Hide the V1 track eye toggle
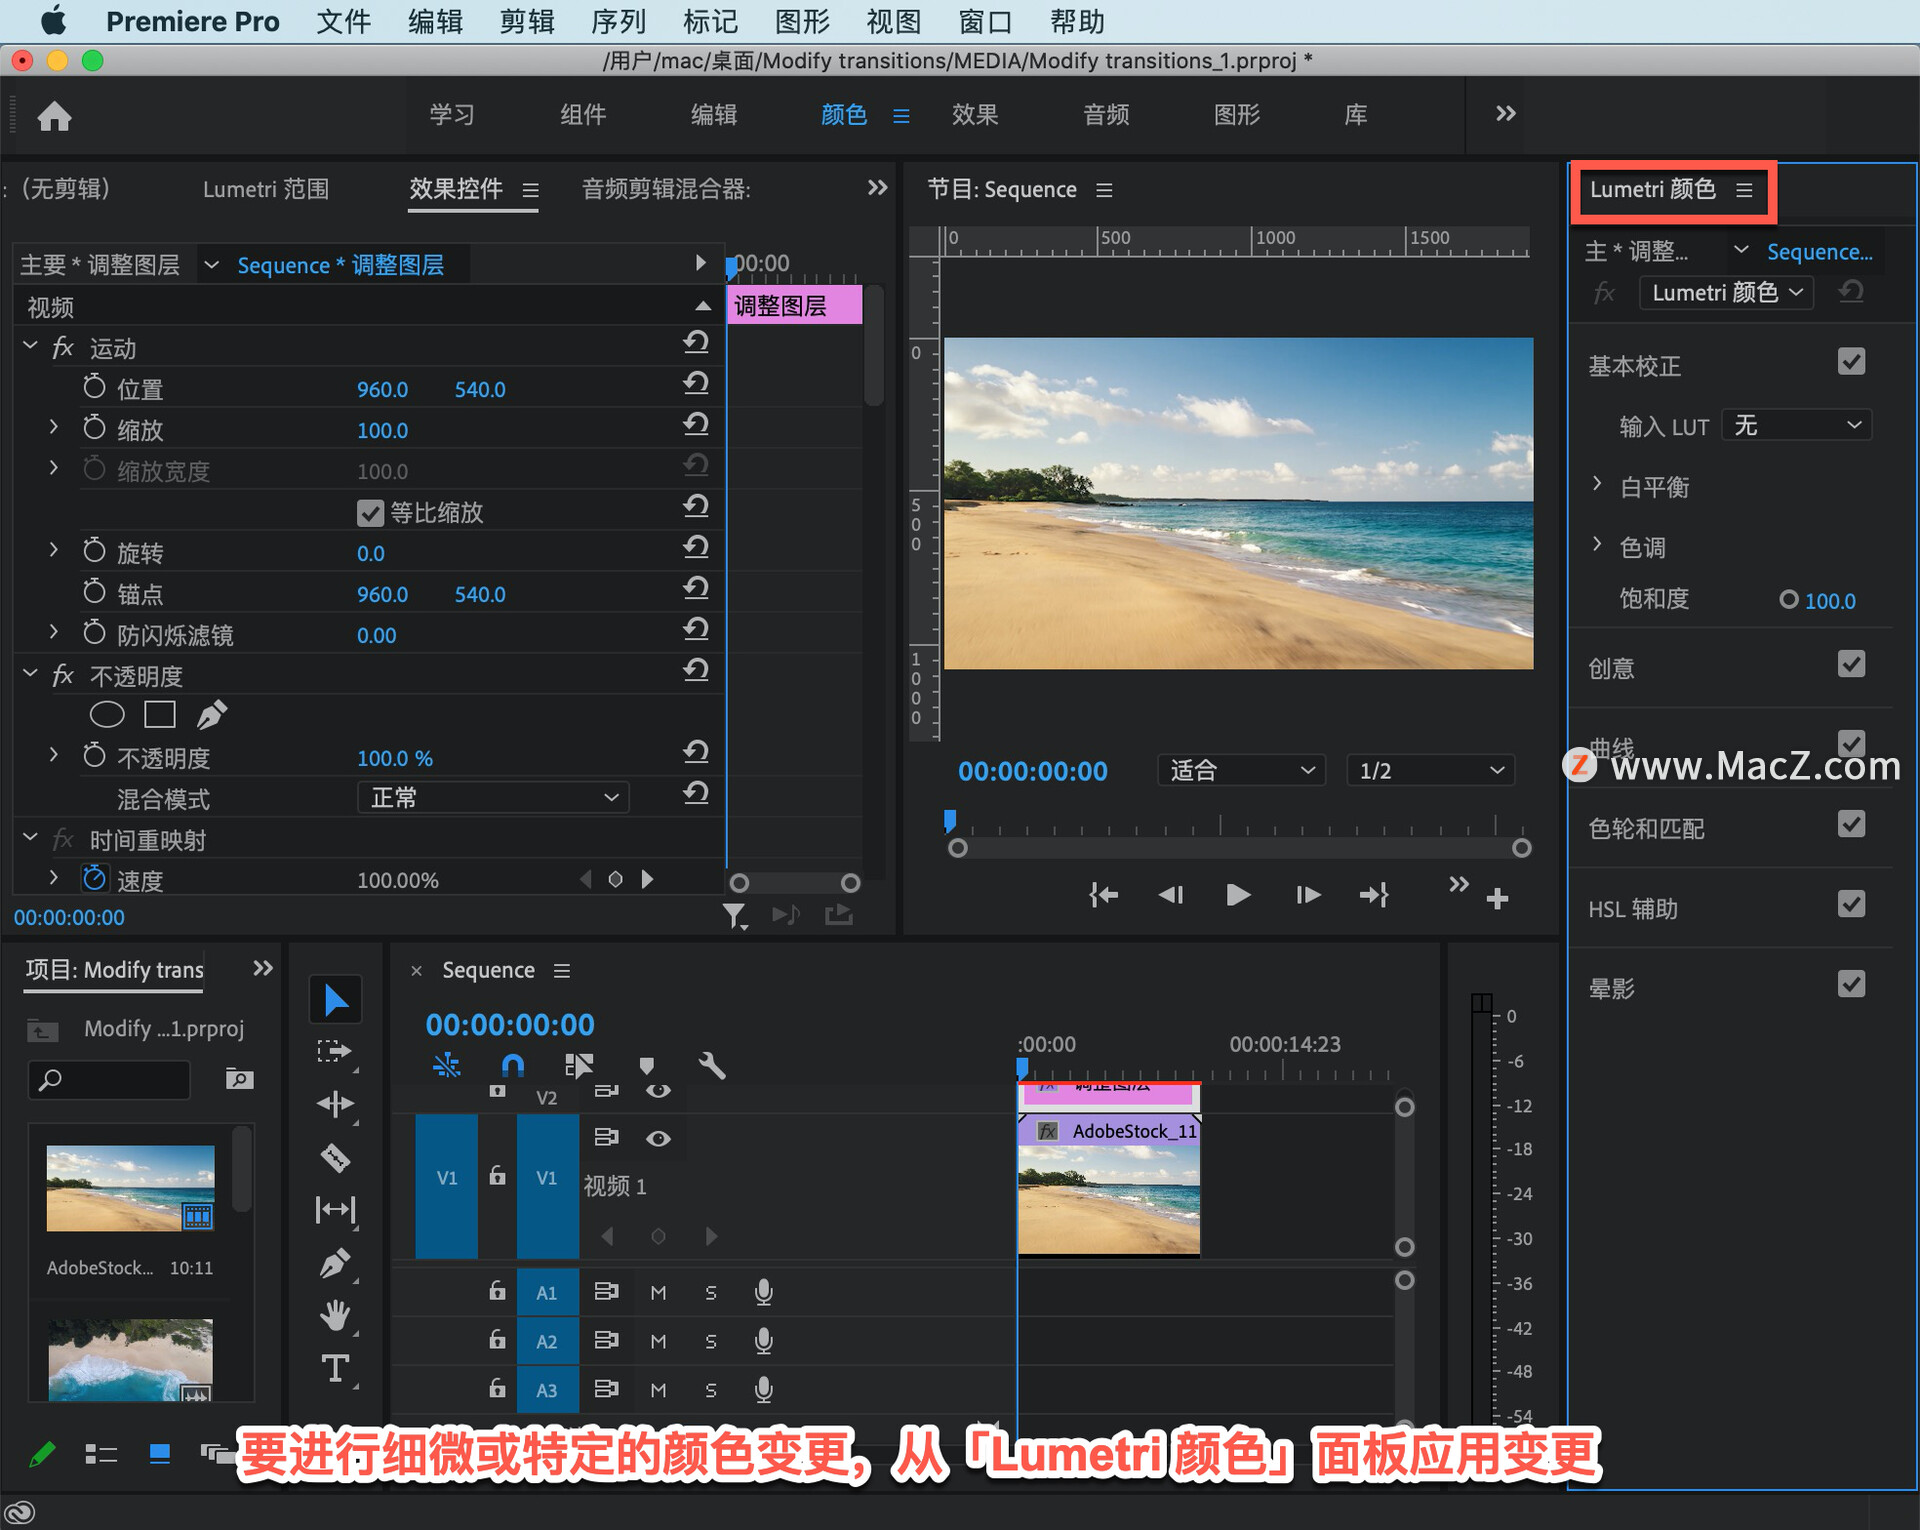This screenshot has height=1530, width=1920. pyautogui.click(x=658, y=1138)
